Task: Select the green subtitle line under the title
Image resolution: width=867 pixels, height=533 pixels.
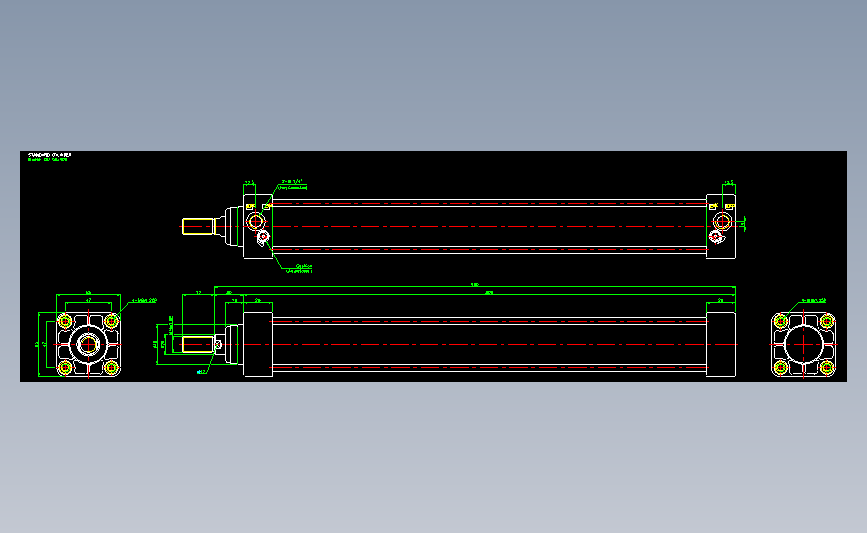Action: [x=48, y=160]
